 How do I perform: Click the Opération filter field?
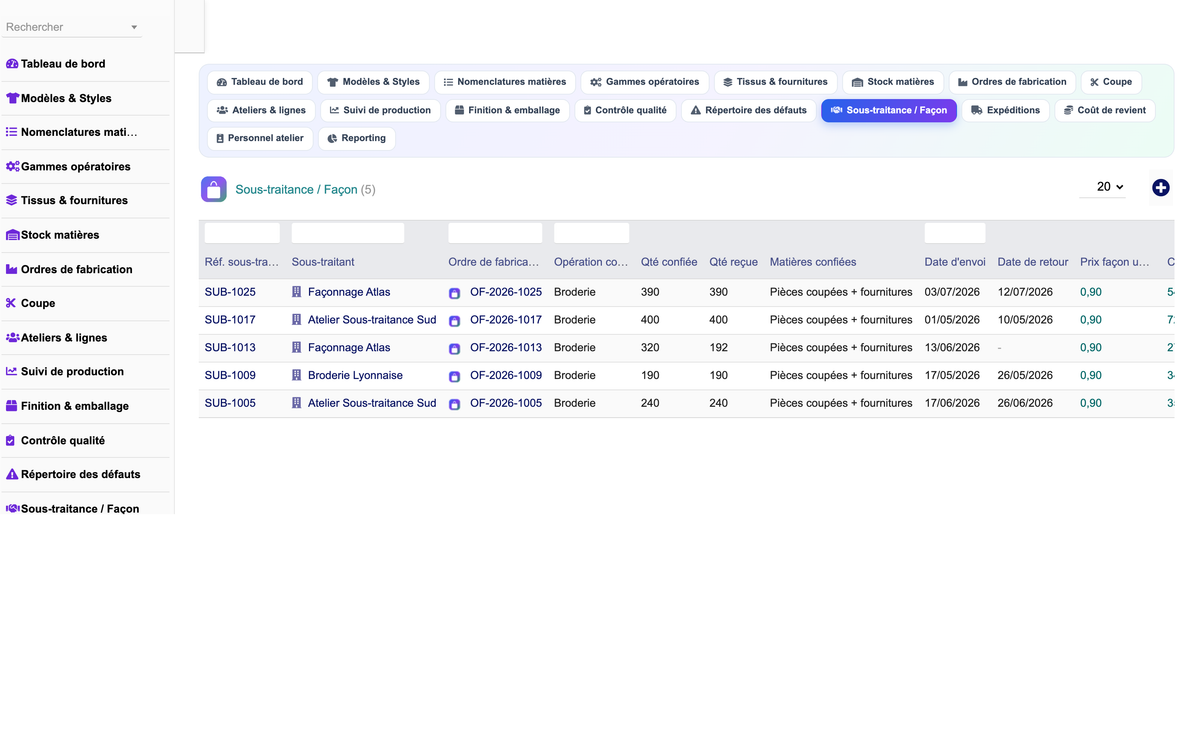pyautogui.click(x=591, y=233)
